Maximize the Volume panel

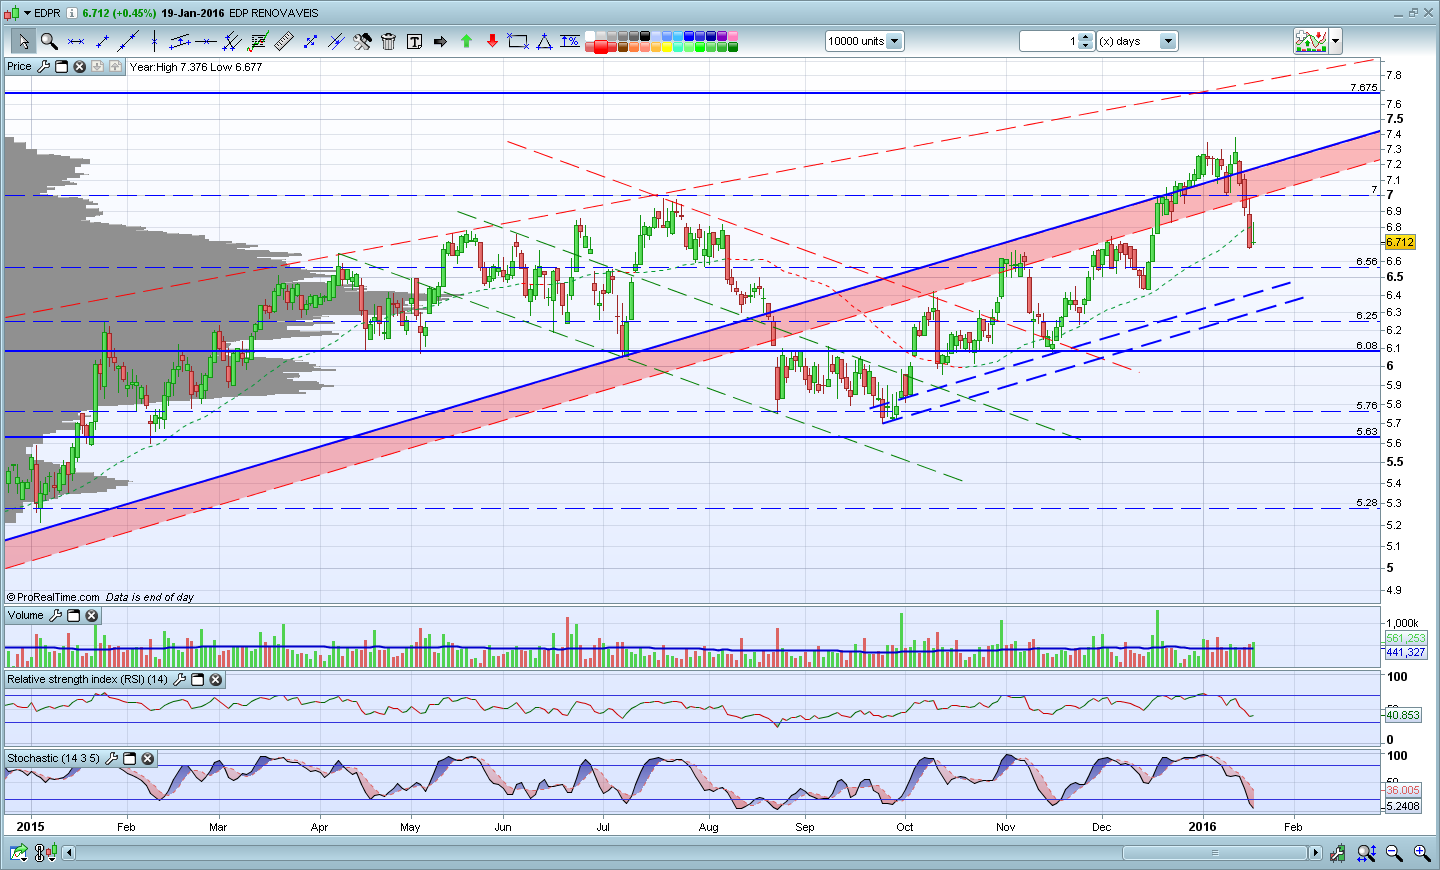(x=73, y=616)
